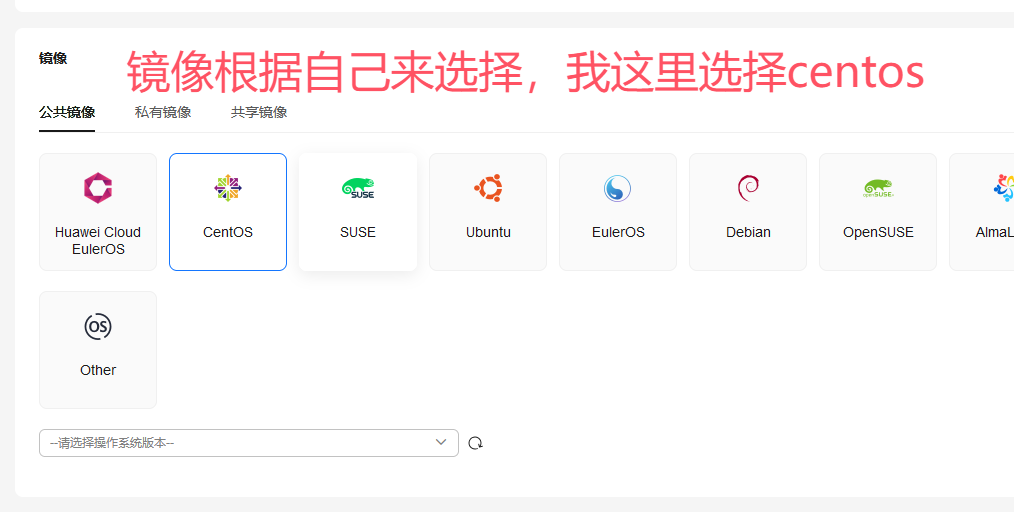Choose the Other OS image card
The image size is (1014, 512).
click(98, 350)
